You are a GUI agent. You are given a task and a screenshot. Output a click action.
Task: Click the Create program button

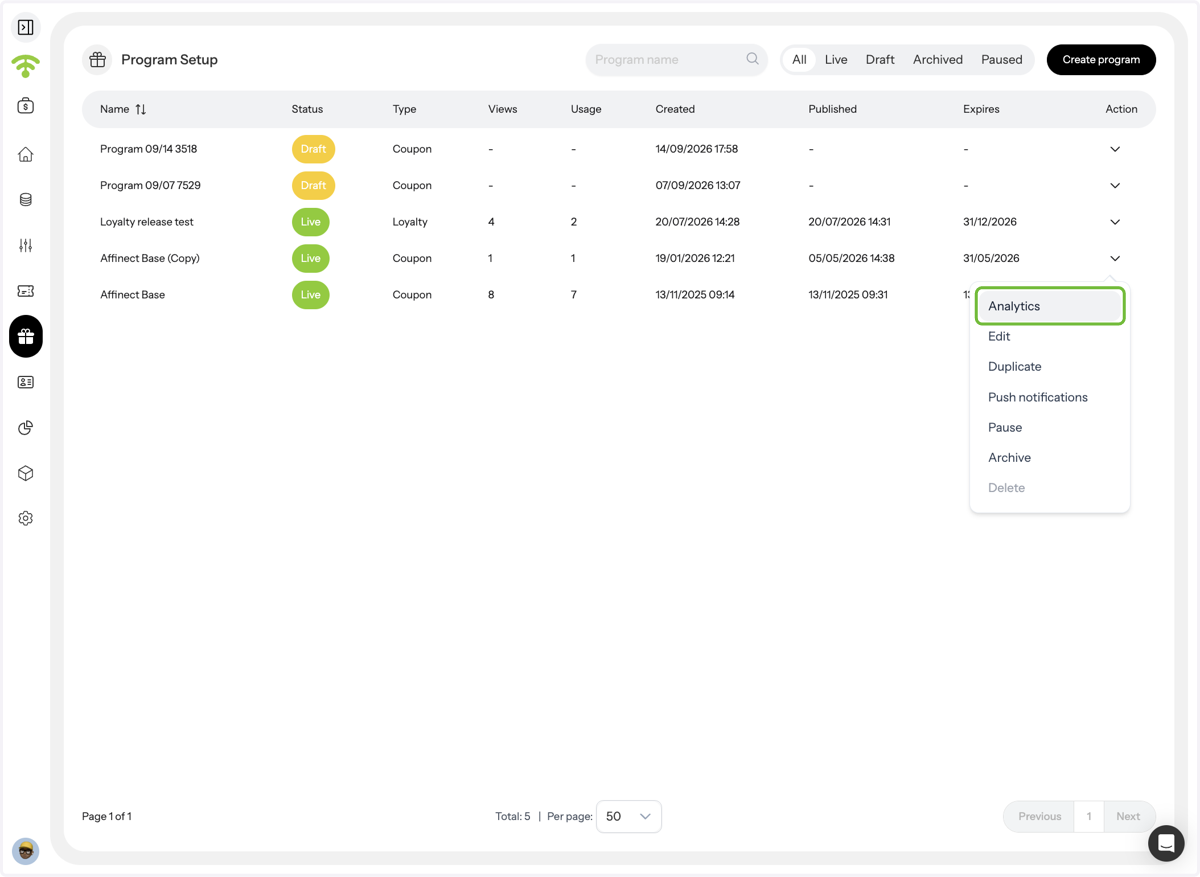click(1101, 60)
